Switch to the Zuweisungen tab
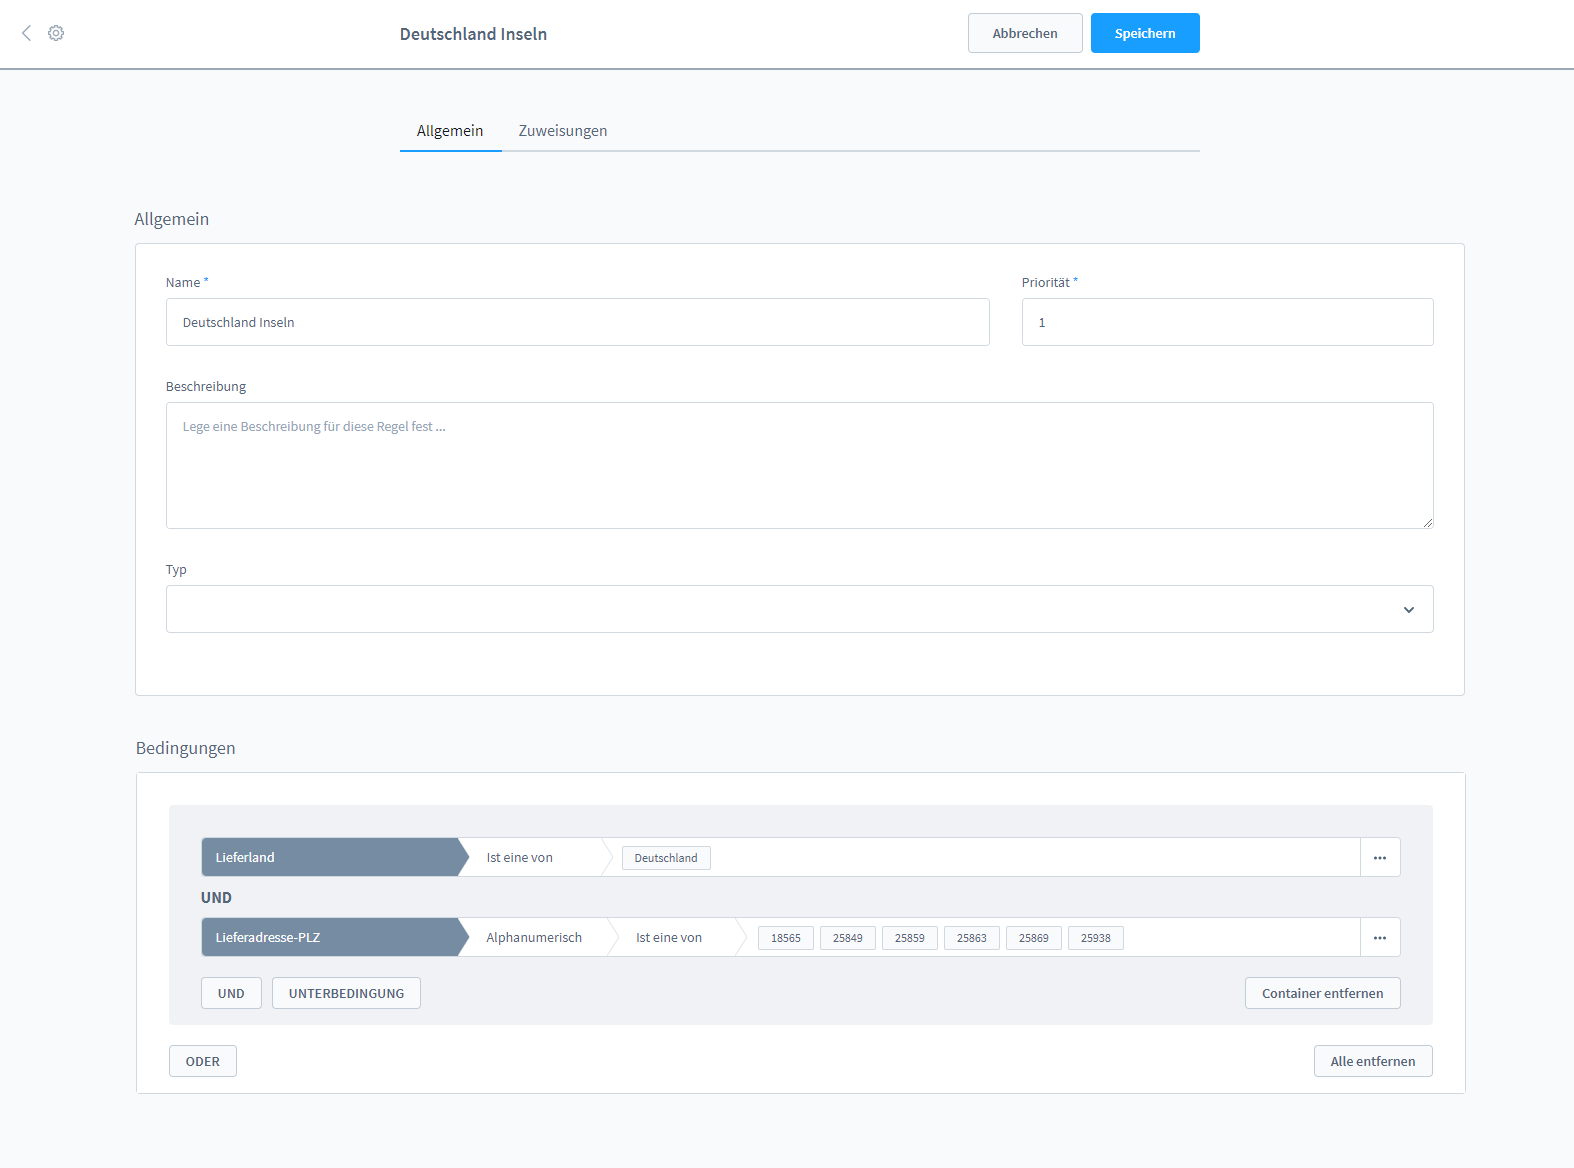This screenshot has width=1574, height=1168. click(x=562, y=131)
